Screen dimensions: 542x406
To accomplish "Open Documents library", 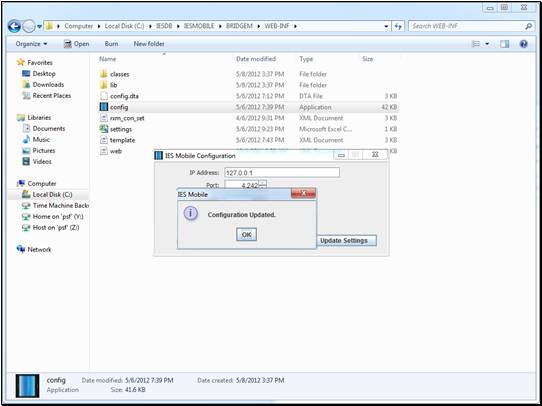I will (49, 129).
